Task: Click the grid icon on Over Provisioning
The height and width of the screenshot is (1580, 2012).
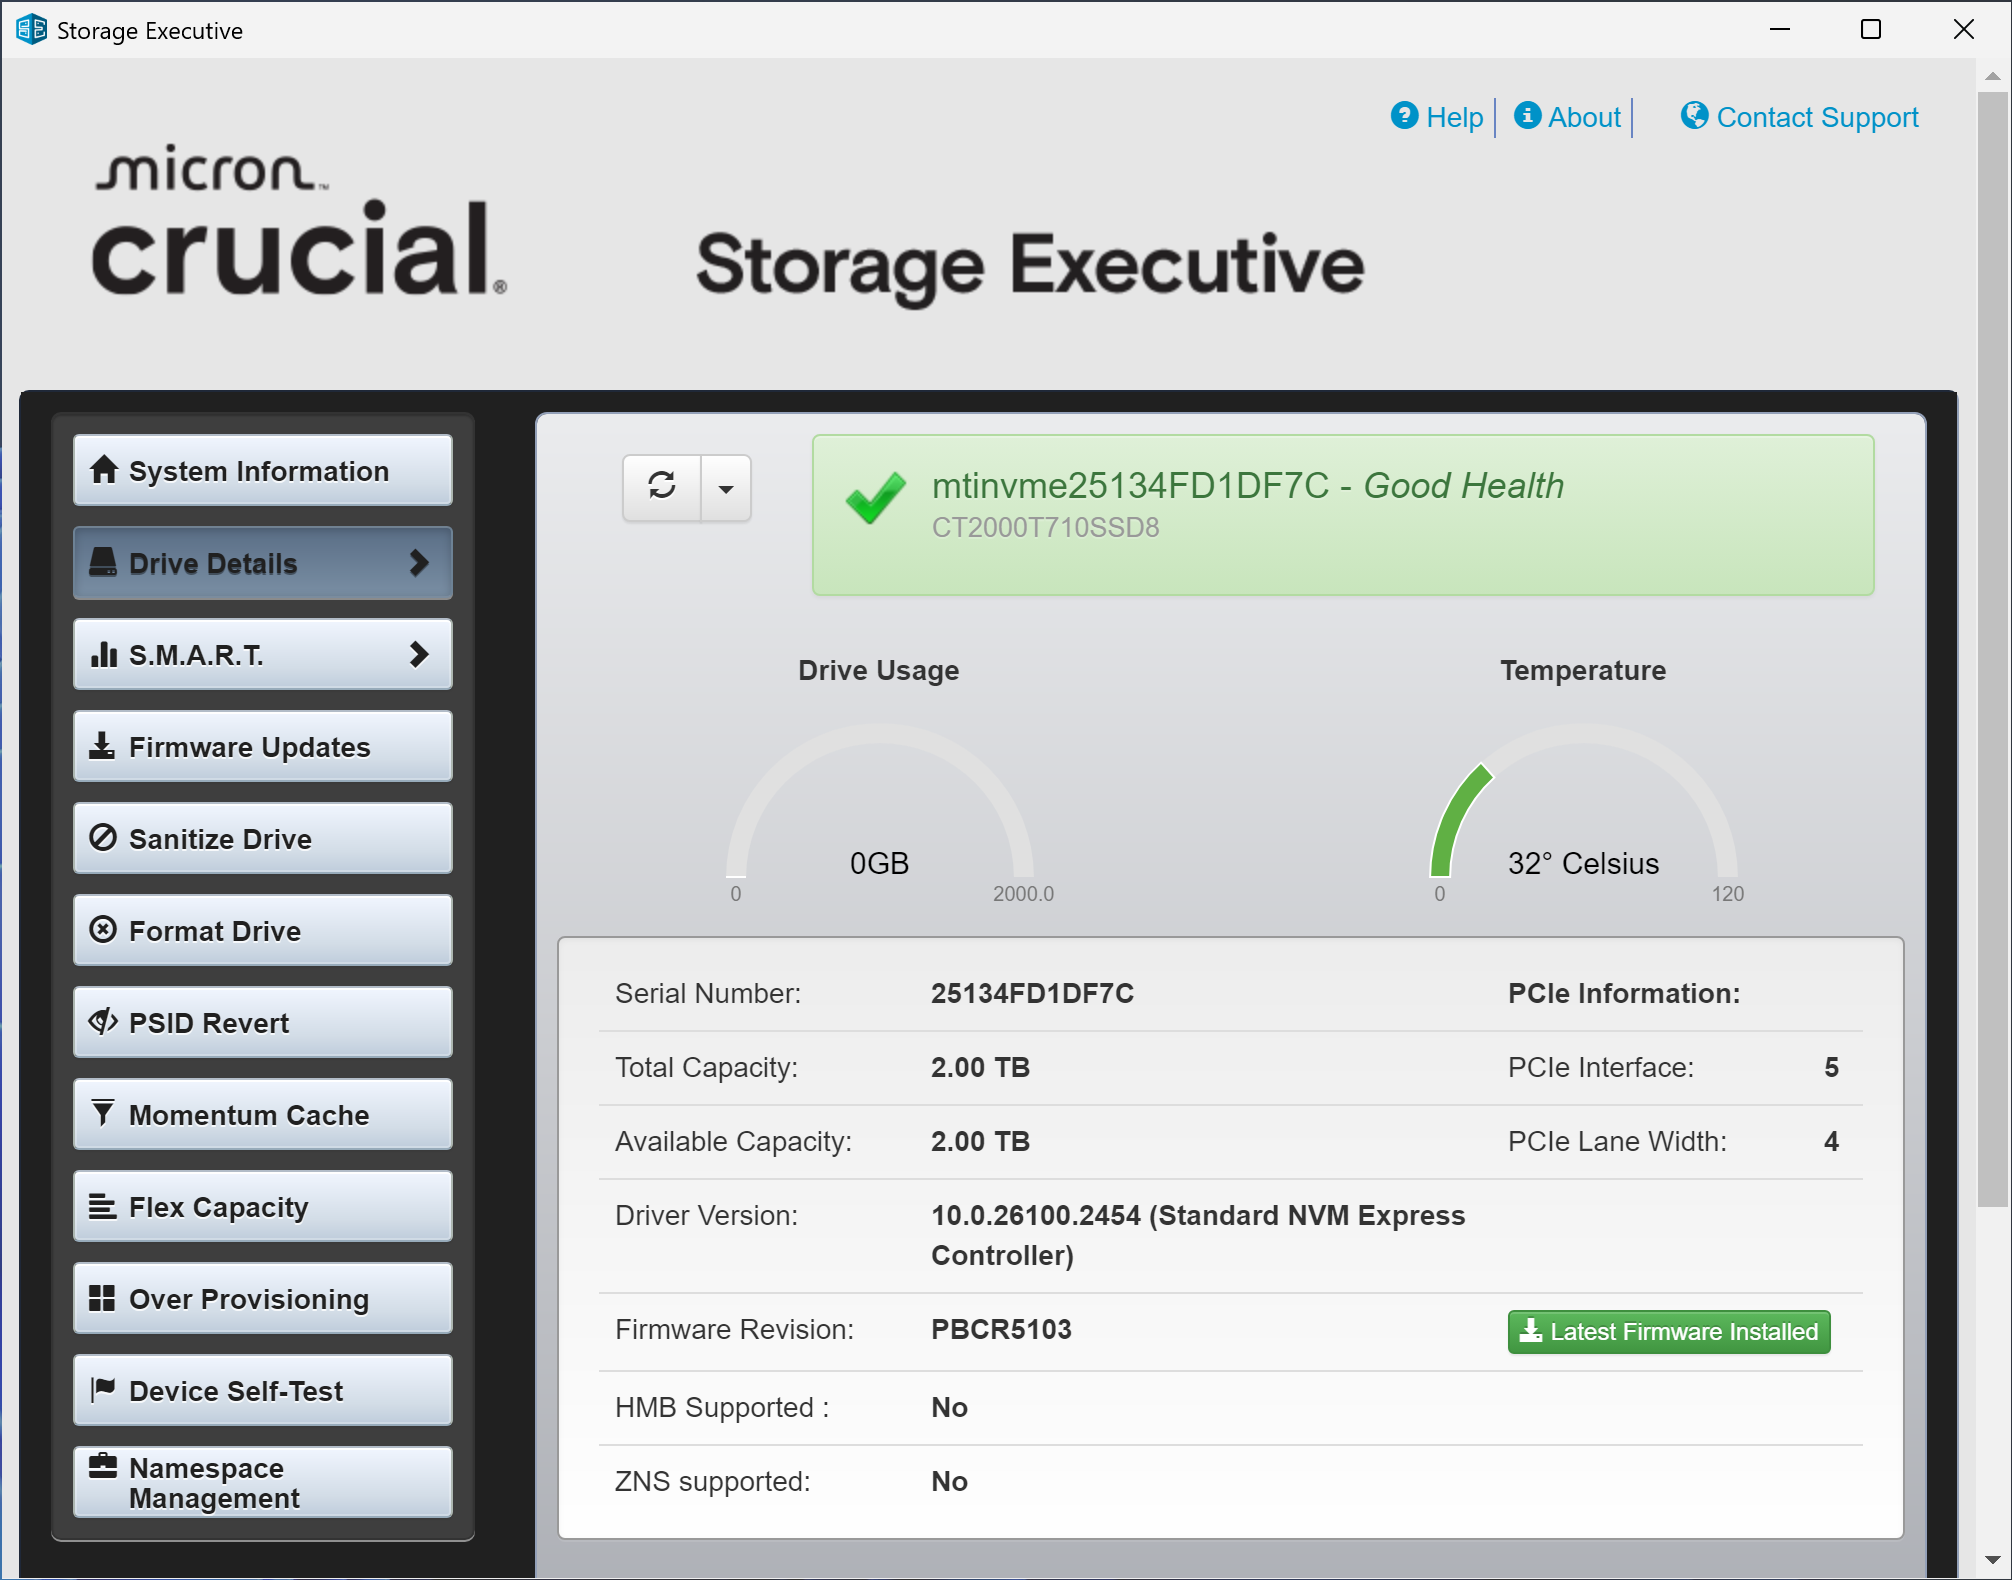Action: pos(102,1298)
